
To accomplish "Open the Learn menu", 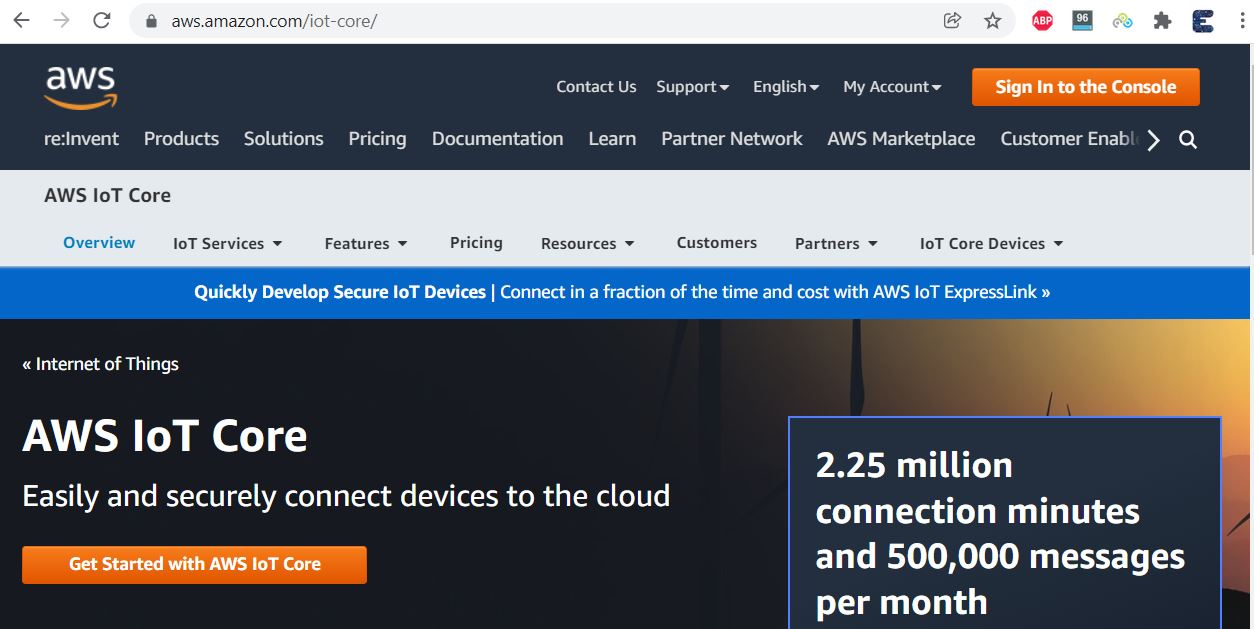I will (x=612, y=139).
